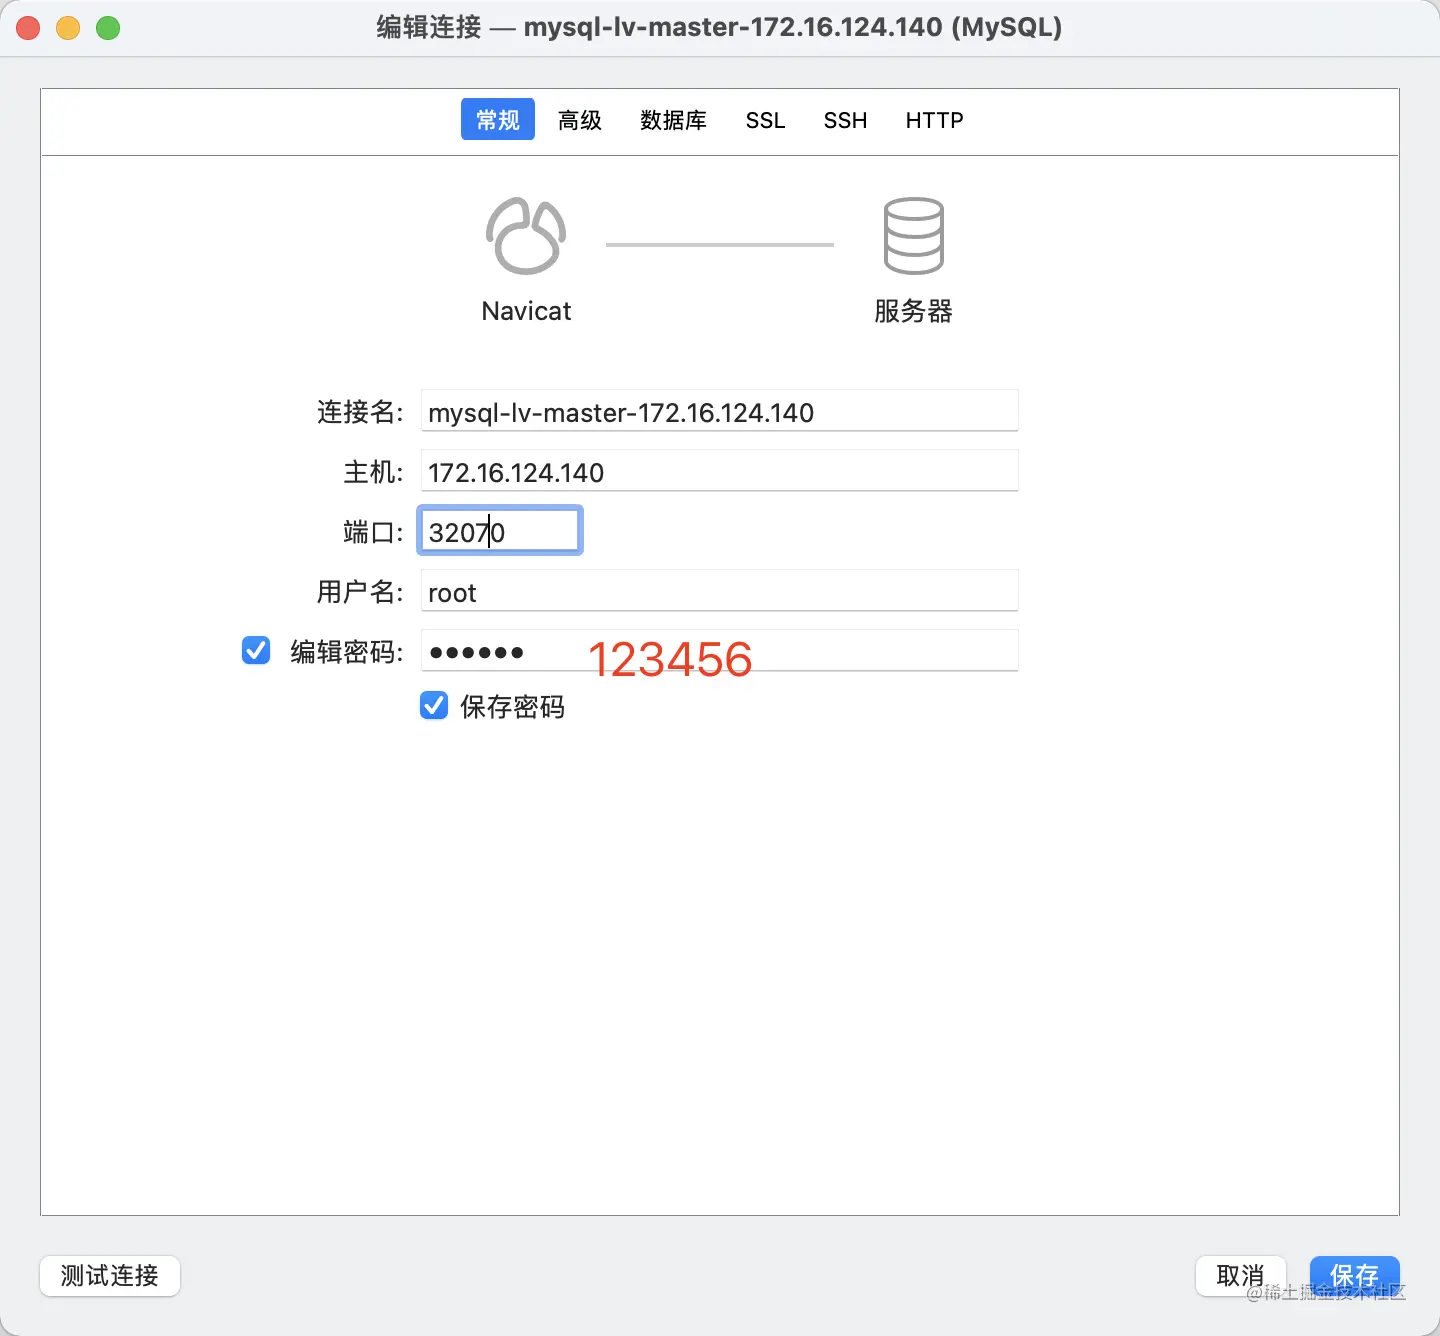
Task: Minimize window with yellow button
Action: (68, 28)
